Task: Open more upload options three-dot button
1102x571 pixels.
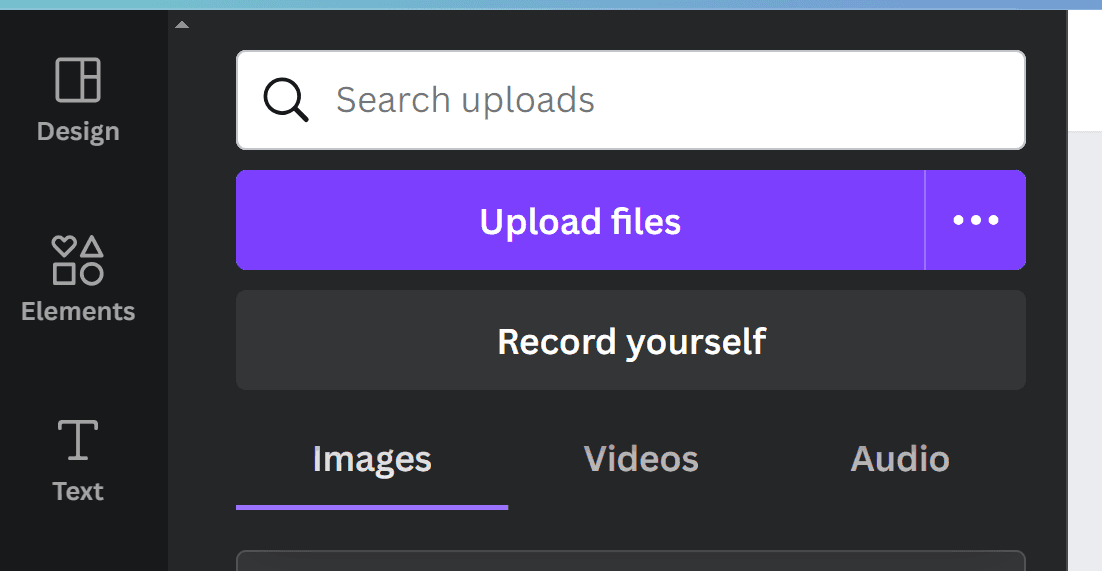Action: click(976, 220)
